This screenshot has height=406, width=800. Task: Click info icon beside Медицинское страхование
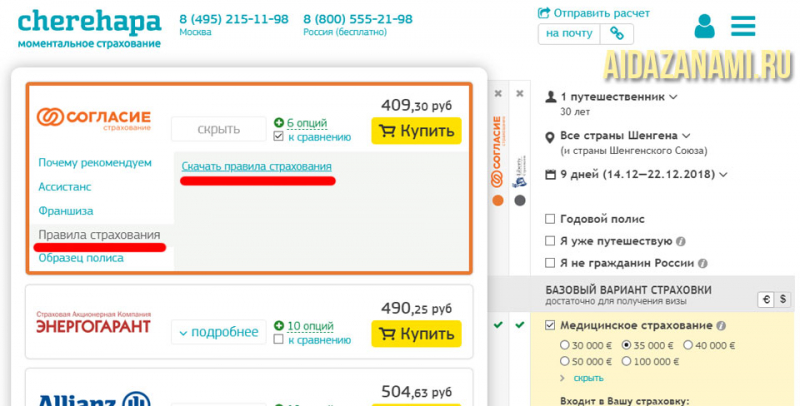tap(721, 326)
